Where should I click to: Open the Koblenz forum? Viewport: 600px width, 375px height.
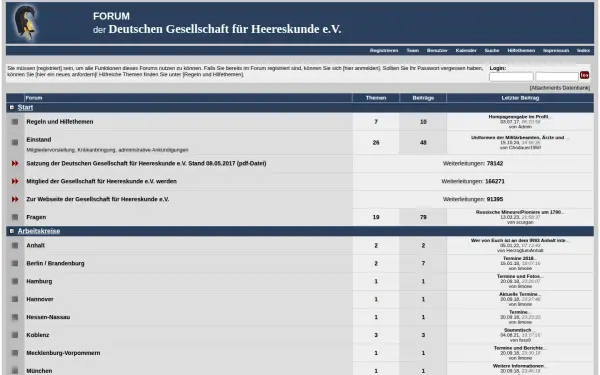(x=38, y=335)
